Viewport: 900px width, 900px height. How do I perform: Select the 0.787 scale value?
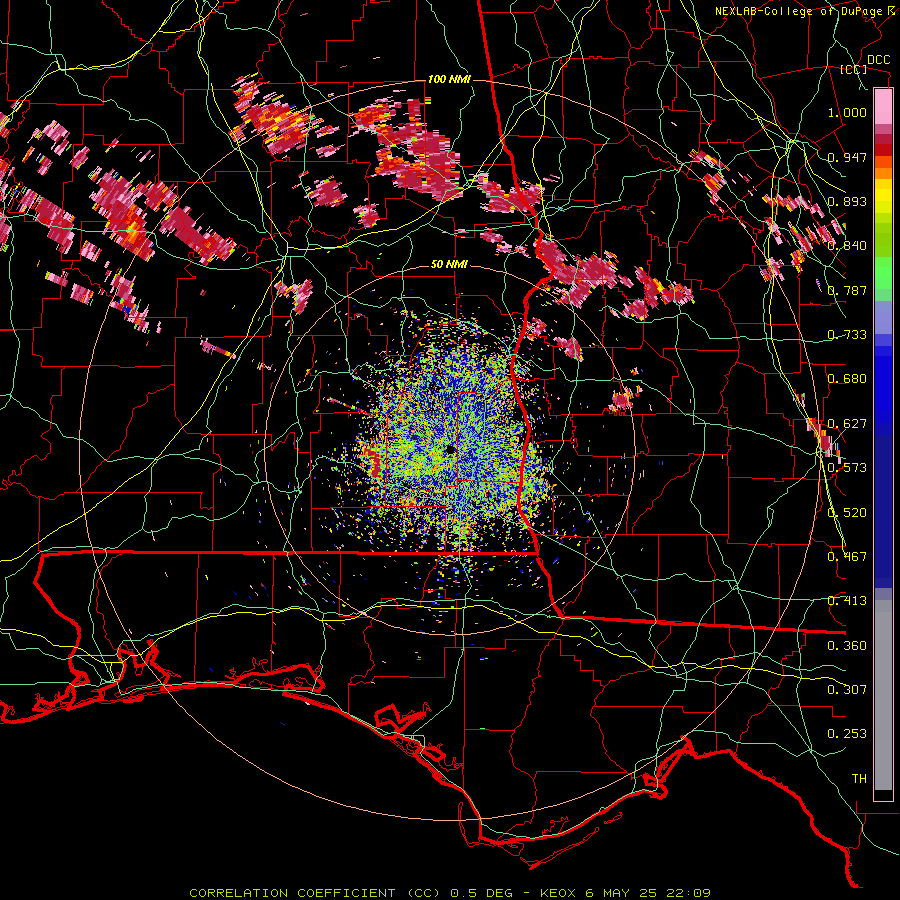point(847,290)
